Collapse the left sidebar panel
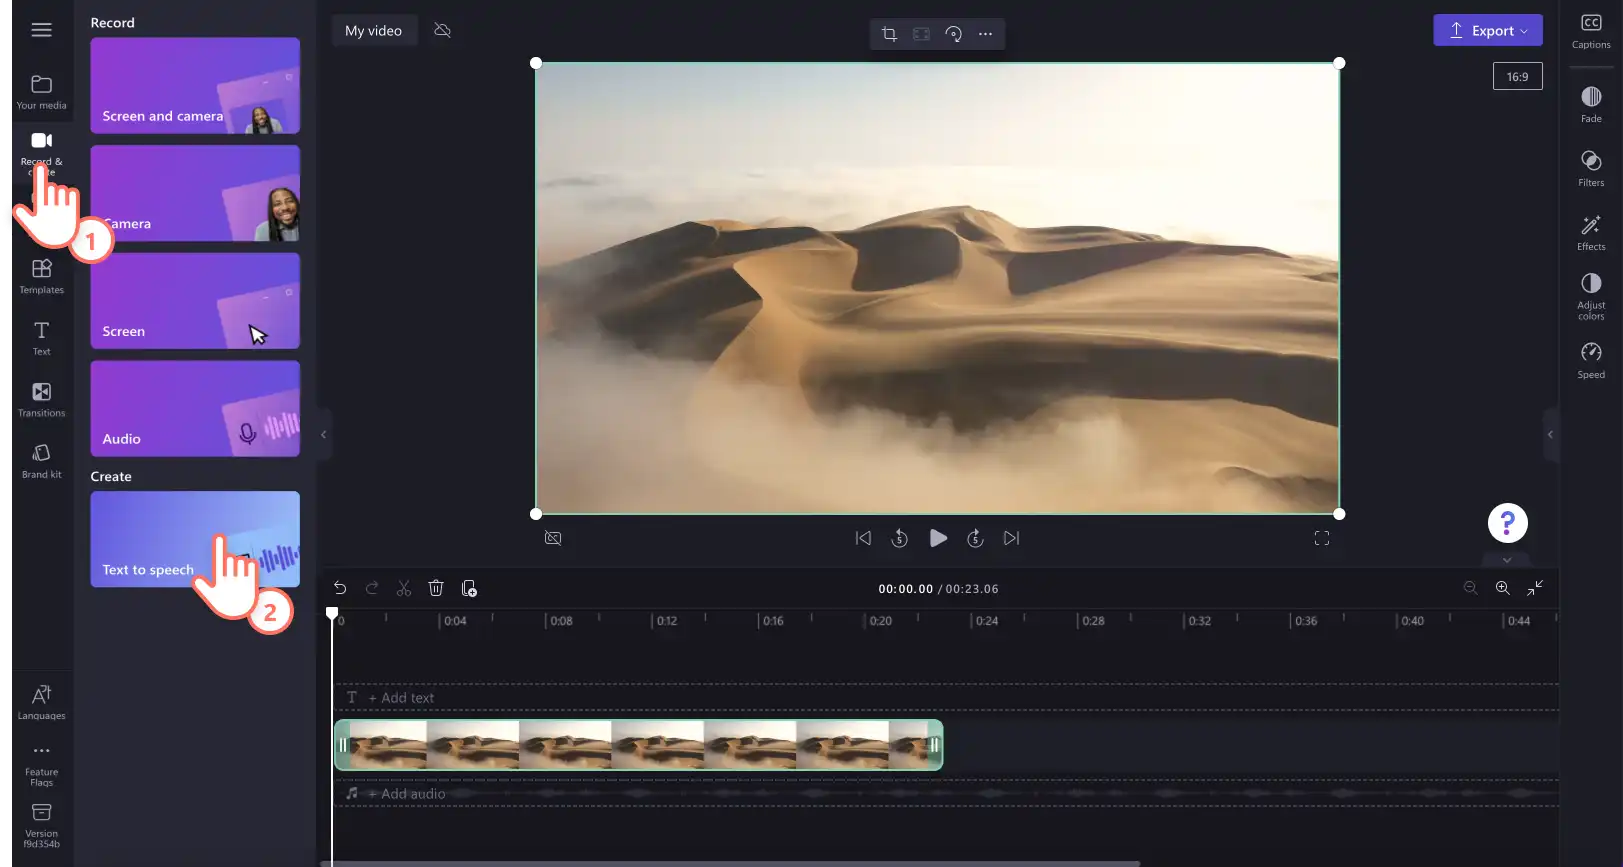The height and width of the screenshot is (867, 1623). coord(323,434)
